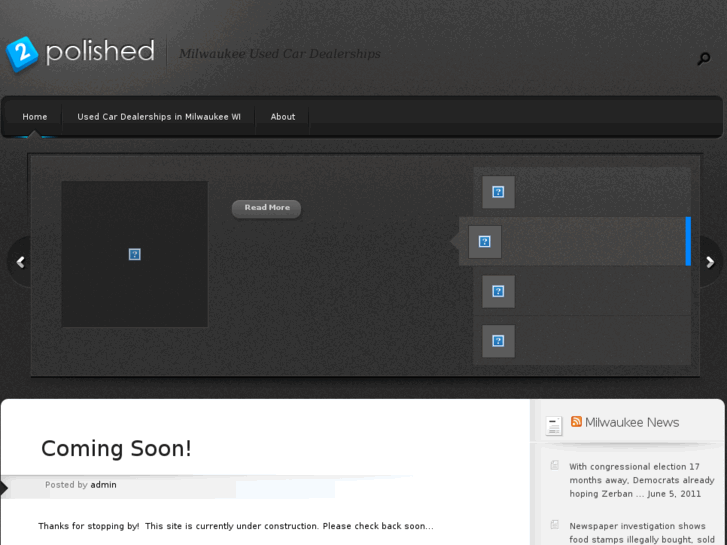The image size is (727, 545).
Task: Open the Home menu item
Action: (35, 117)
